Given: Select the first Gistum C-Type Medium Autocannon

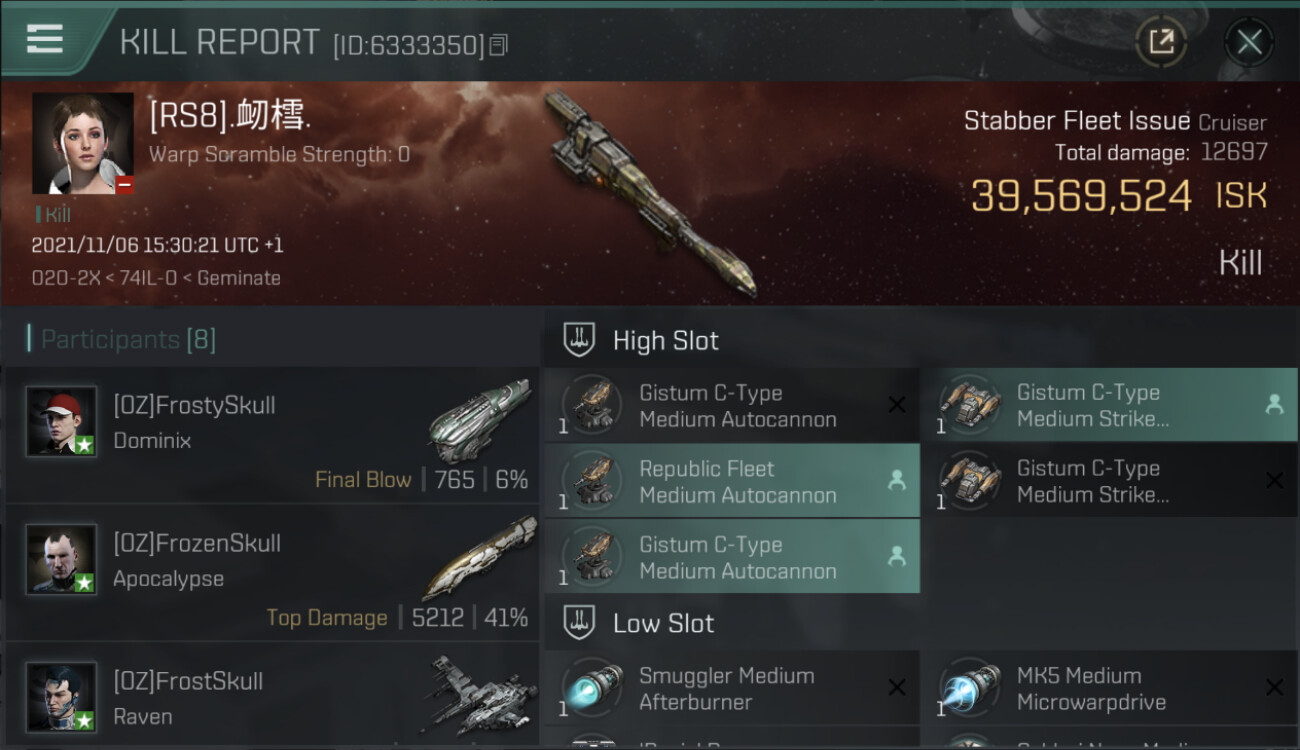Looking at the screenshot, I should coord(732,406).
